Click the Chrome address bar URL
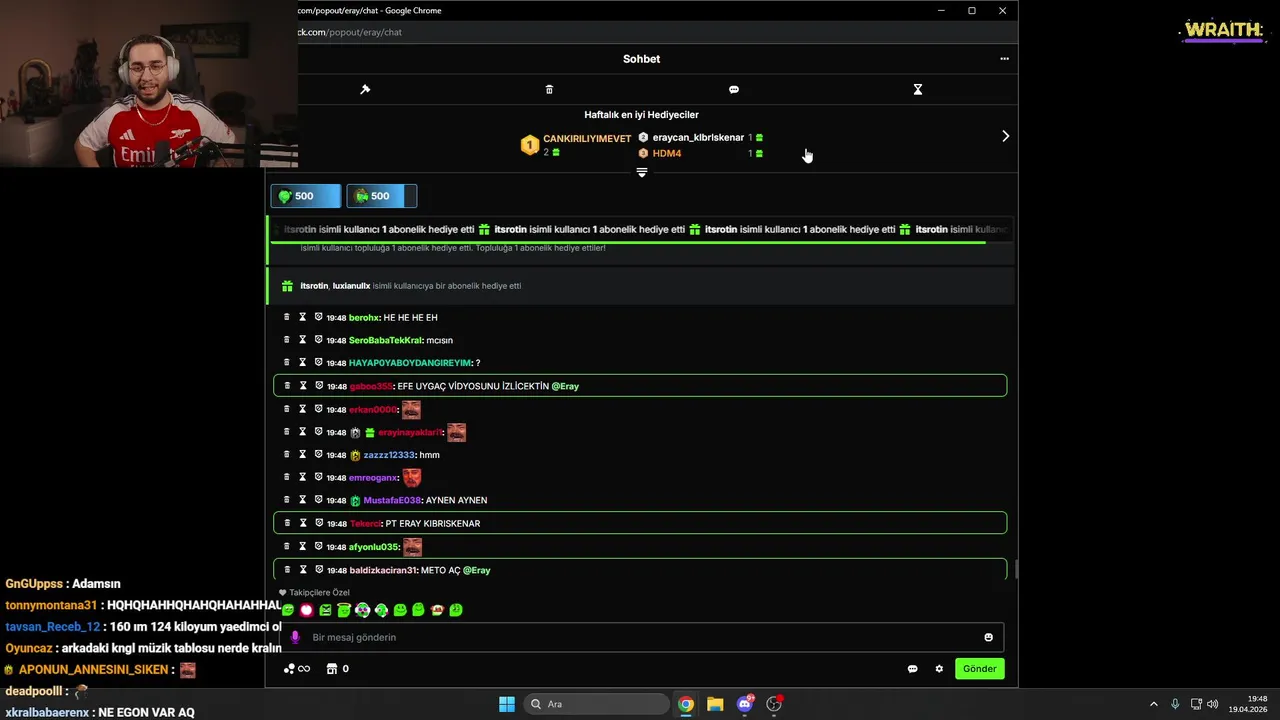Image resolution: width=1280 pixels, height=720 pixels. 350,32
